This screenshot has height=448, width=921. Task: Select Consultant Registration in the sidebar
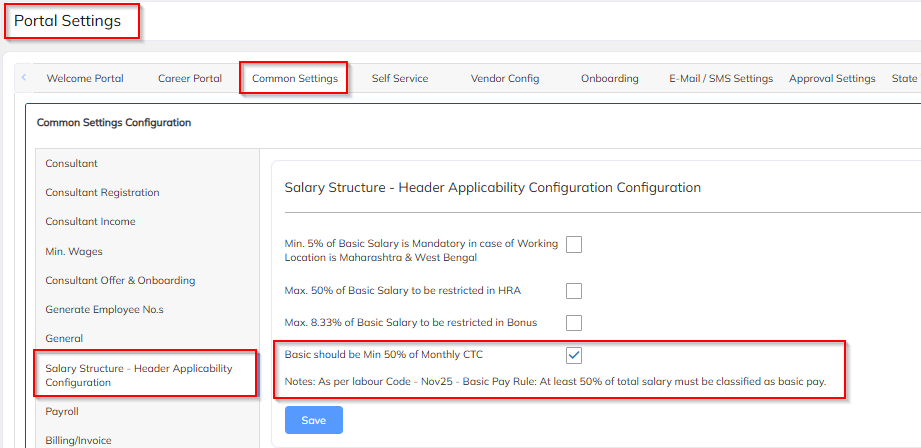tap(102, 192)
